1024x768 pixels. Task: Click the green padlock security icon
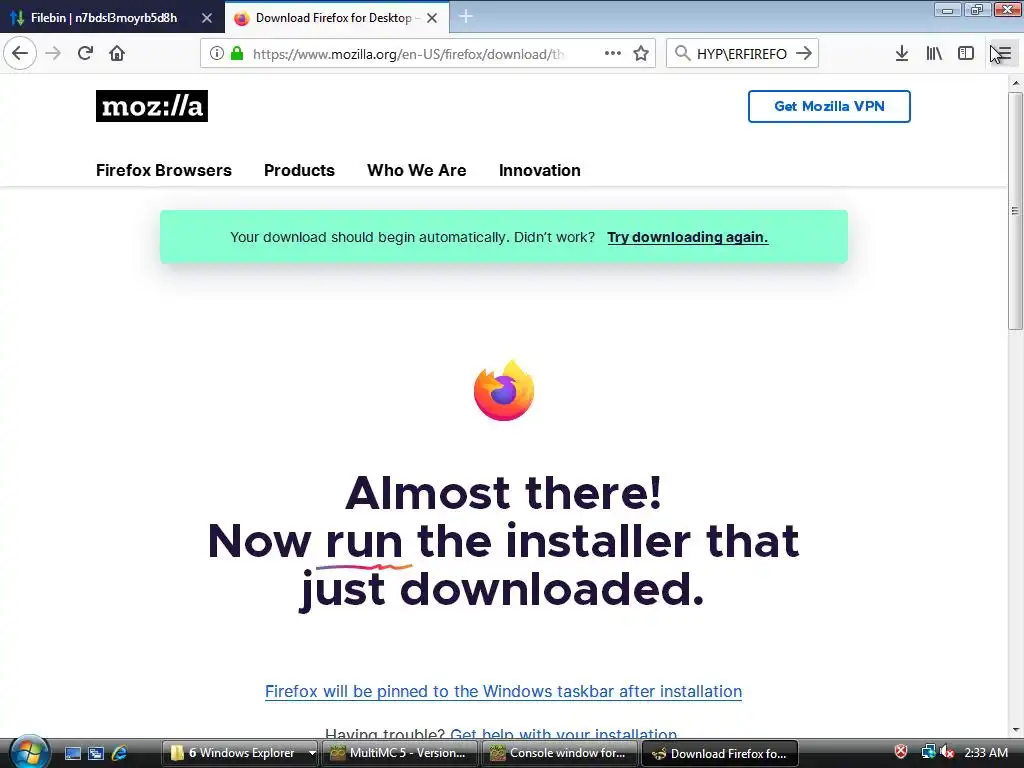pos(237,53)
